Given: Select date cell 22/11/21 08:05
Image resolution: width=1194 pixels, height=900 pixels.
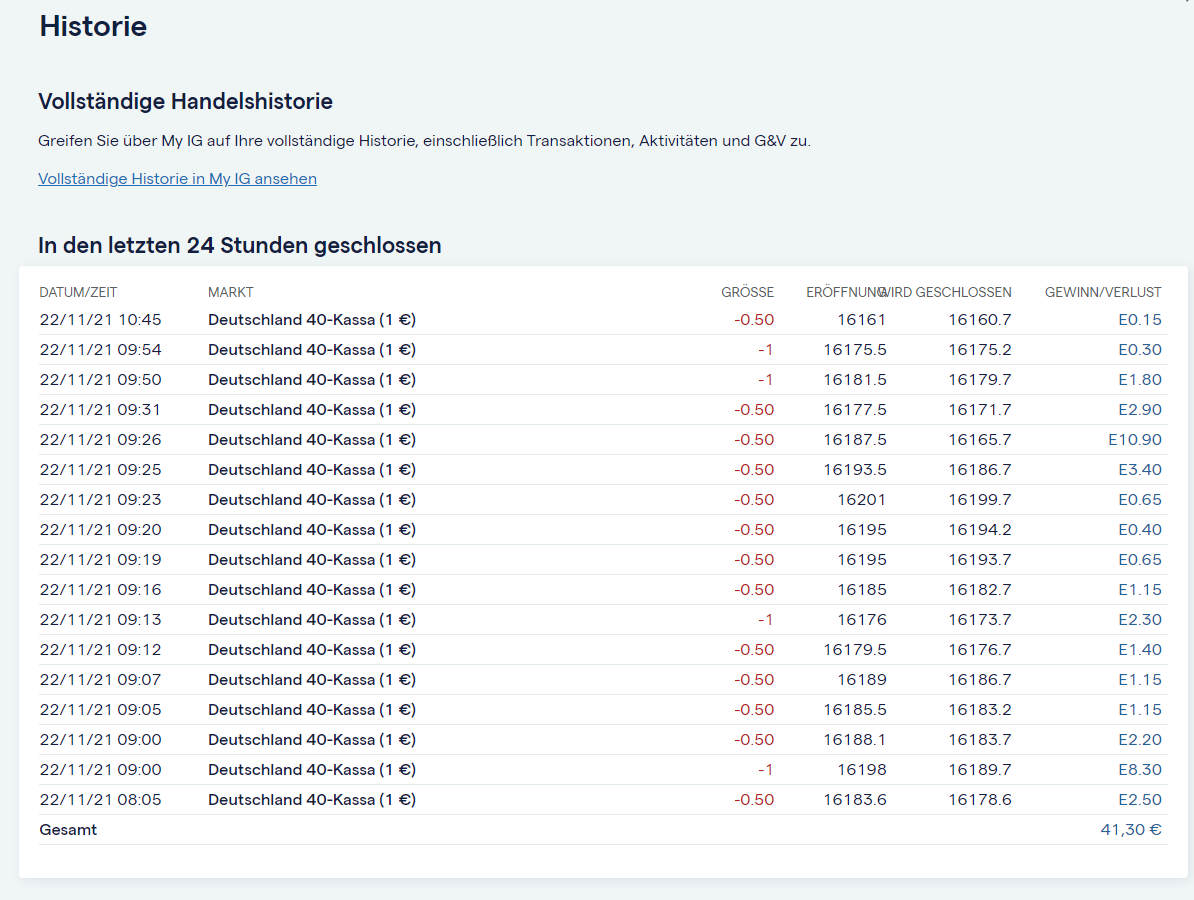Looking at the screenshot, I should pyautogui.click(x=101, y=800).
